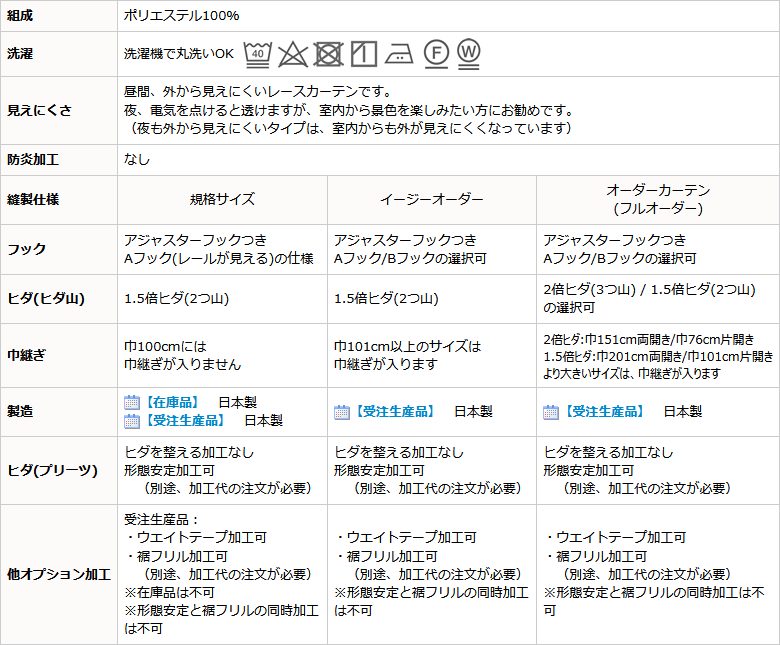Viewport: 780px width, 645px height.
Task: Click the calendar icon in the イージーオーダー column
Action: (342, 411)
